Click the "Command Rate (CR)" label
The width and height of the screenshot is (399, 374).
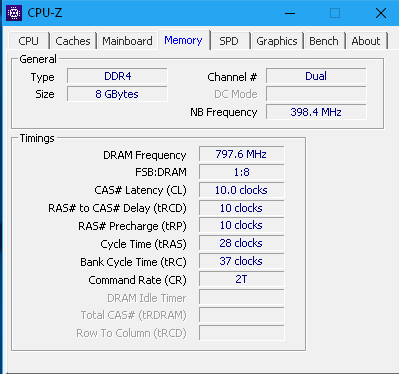pyautogui.click(x=137, y=280)
